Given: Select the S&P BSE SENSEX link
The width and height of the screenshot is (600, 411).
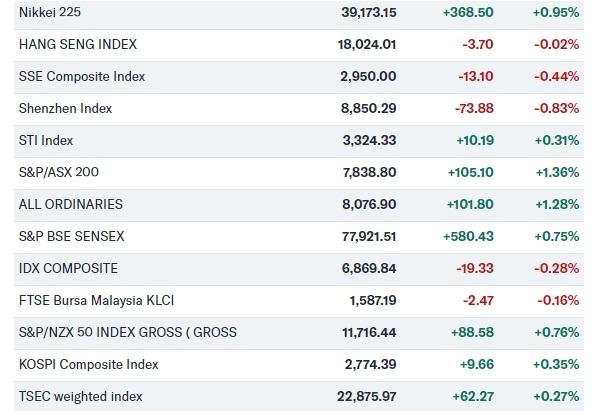Looking at the screenshot, I should coord(74,236).
